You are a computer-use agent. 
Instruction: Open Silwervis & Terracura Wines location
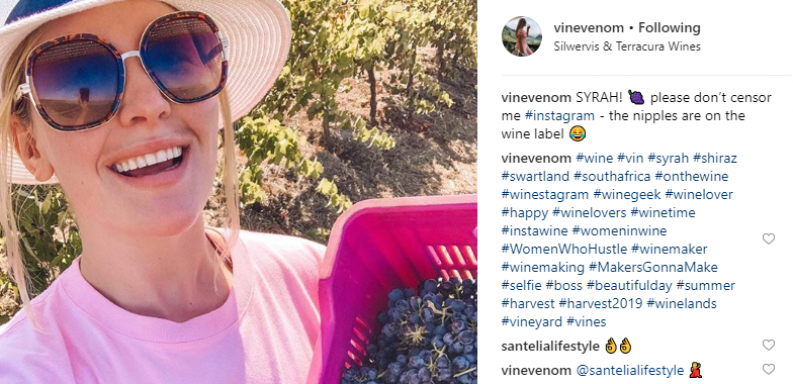click(x=627, y=47)
